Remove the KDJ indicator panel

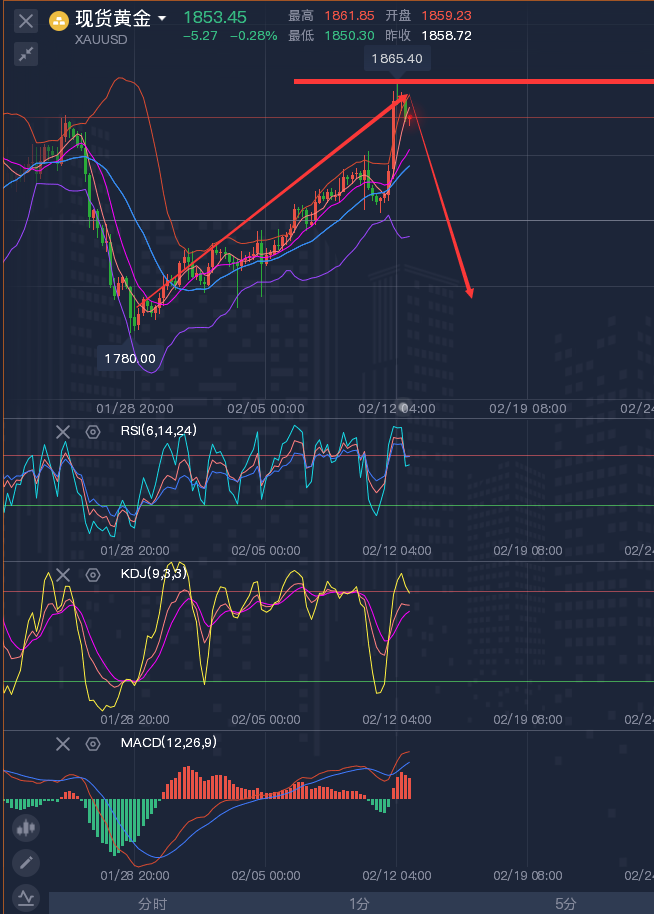point(63,574)
